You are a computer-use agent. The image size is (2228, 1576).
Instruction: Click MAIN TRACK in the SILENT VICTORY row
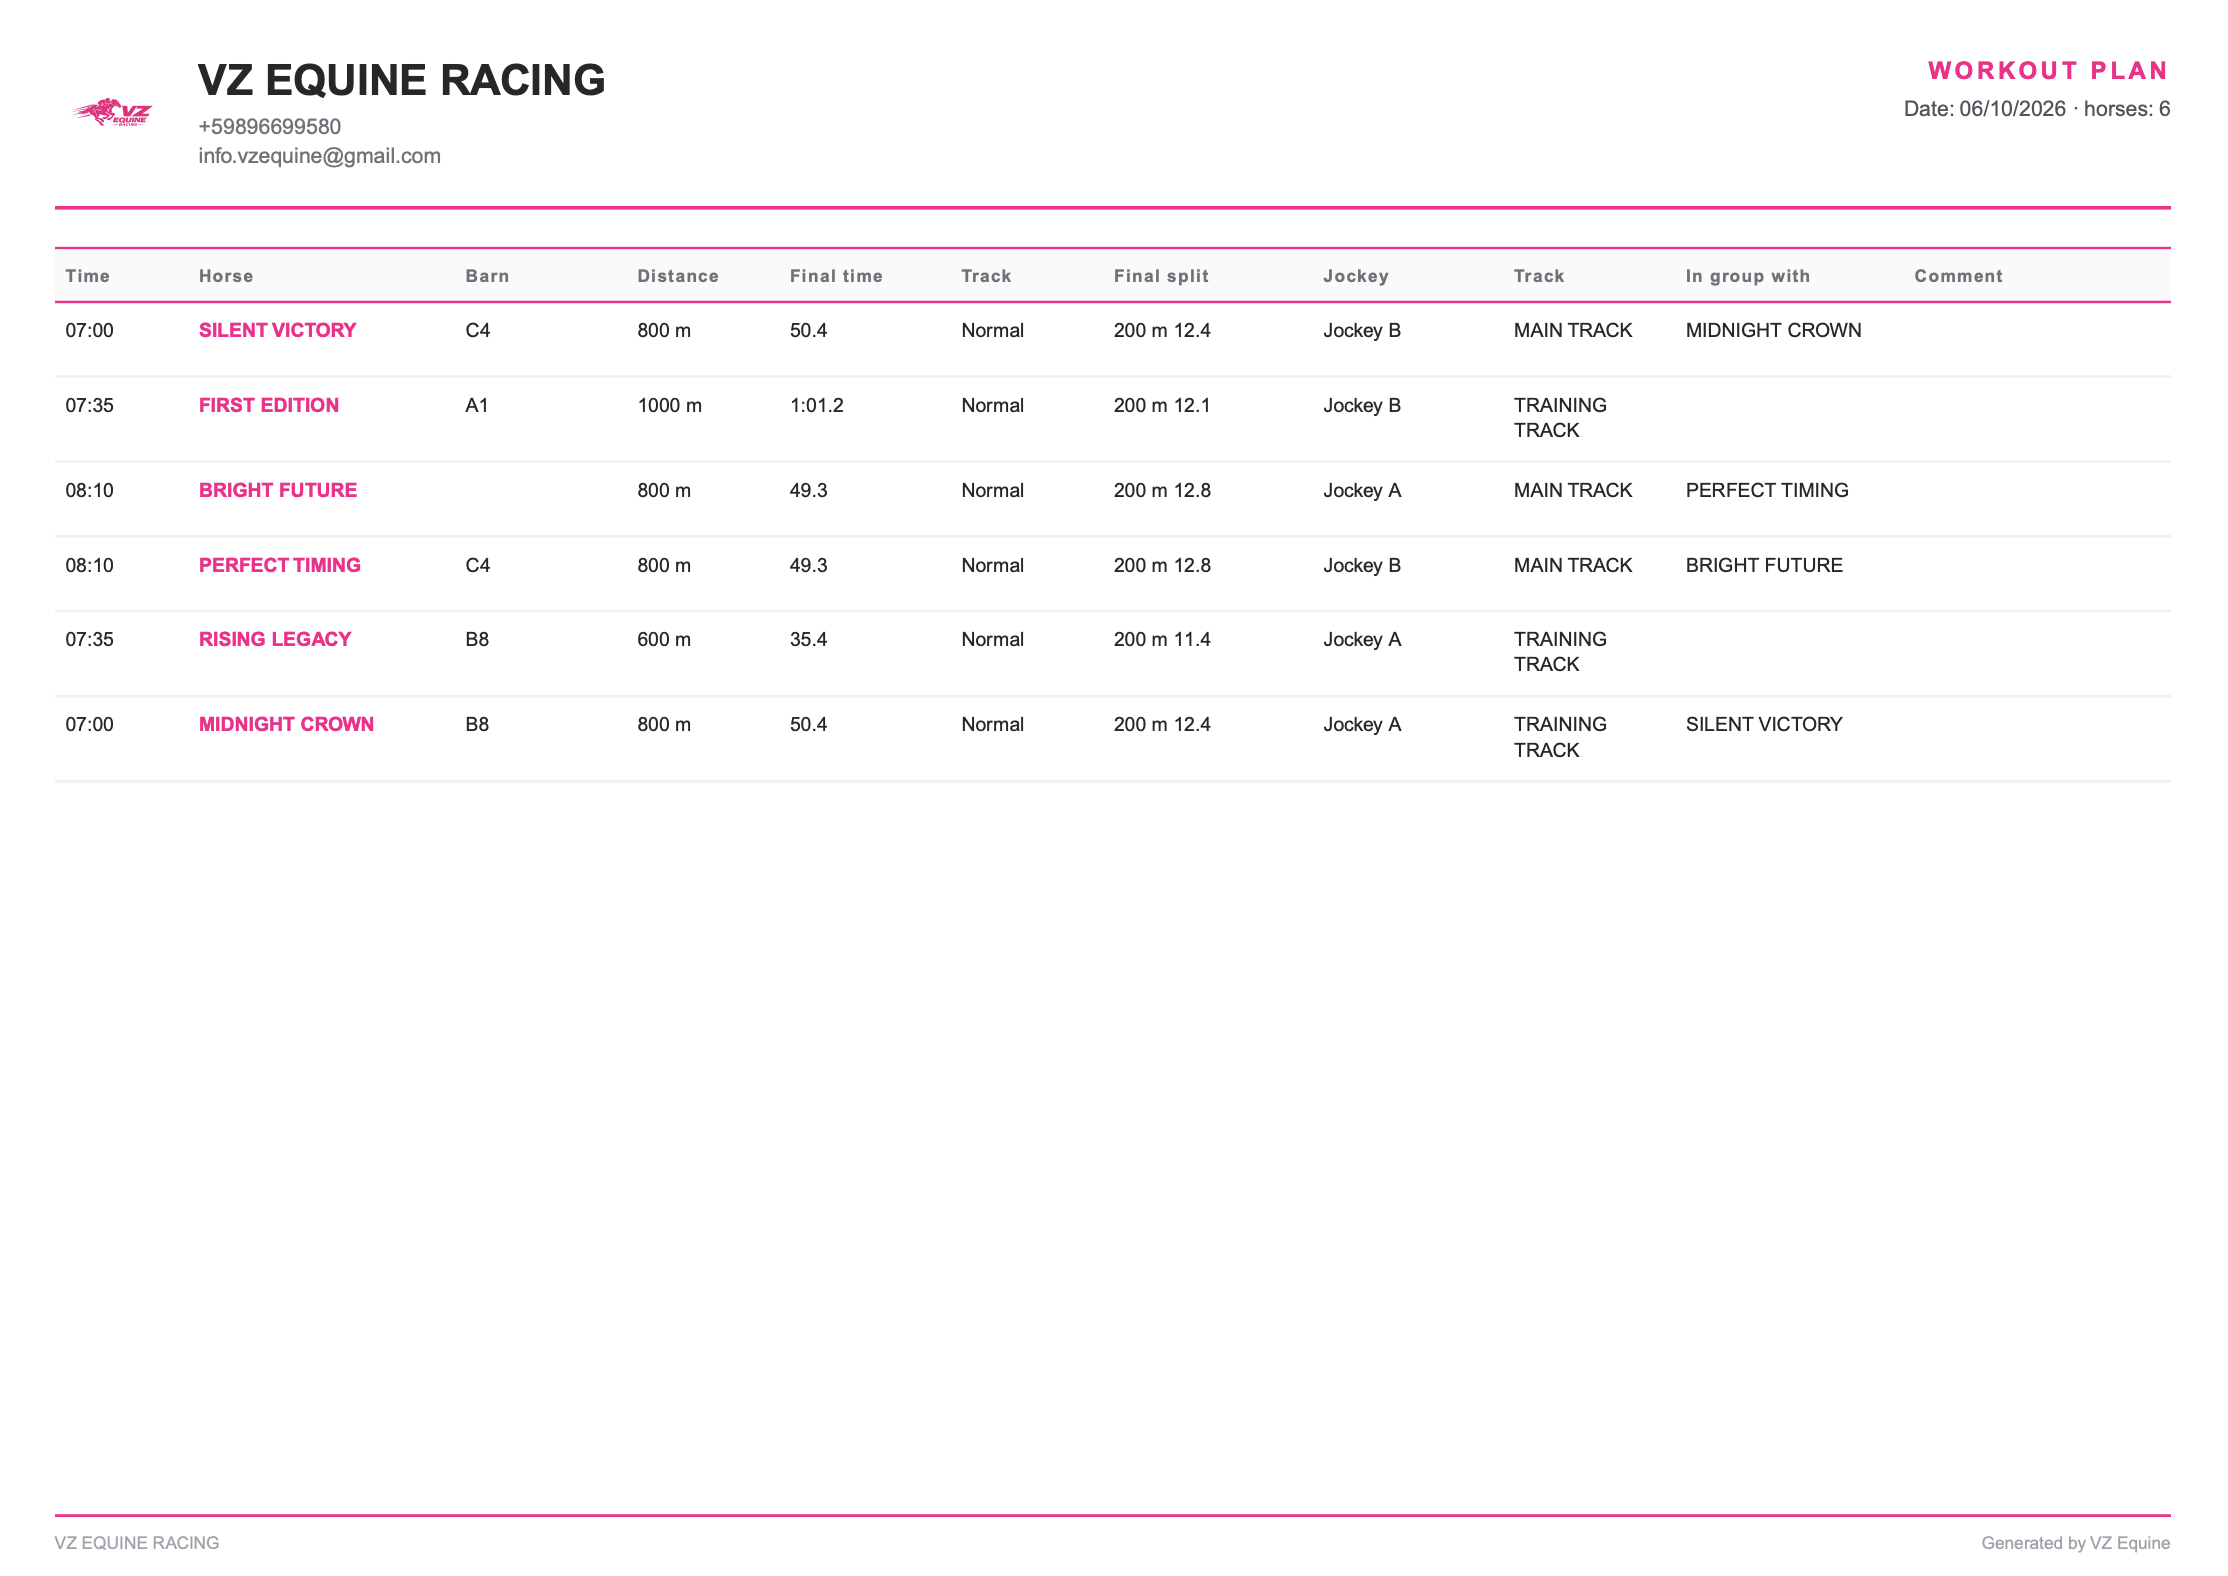tap(1573, 330)
